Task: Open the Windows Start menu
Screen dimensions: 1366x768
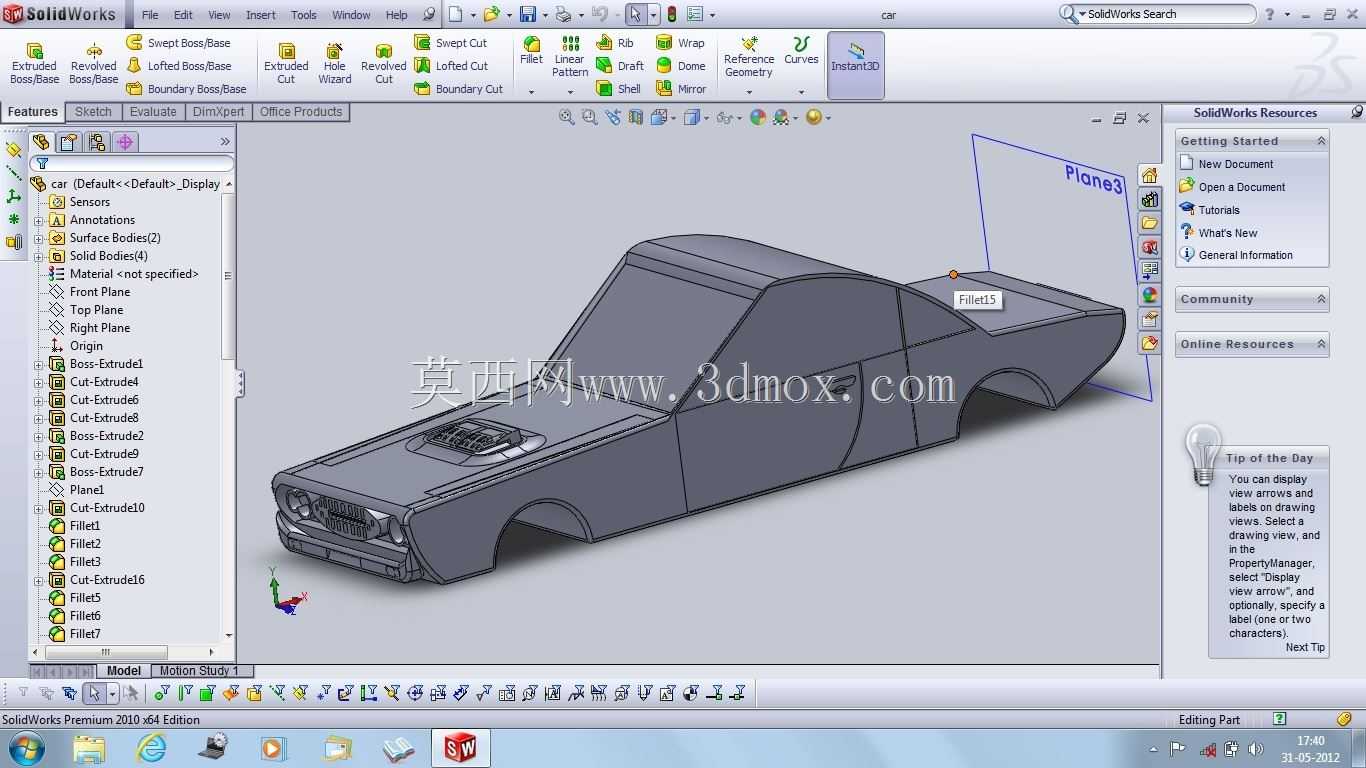Action: (x=26, y=747)
